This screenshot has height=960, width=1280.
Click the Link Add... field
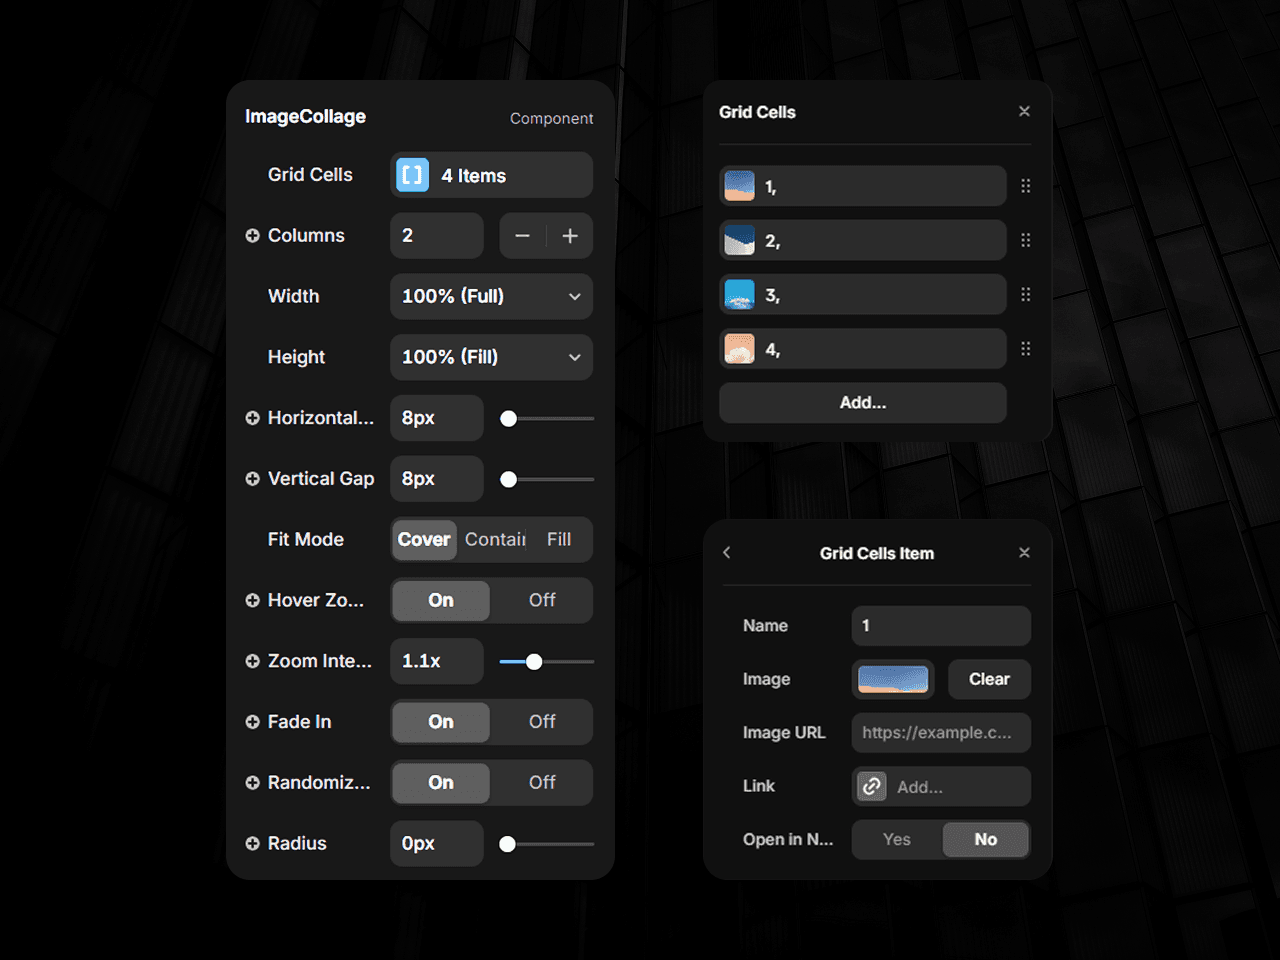941,786
